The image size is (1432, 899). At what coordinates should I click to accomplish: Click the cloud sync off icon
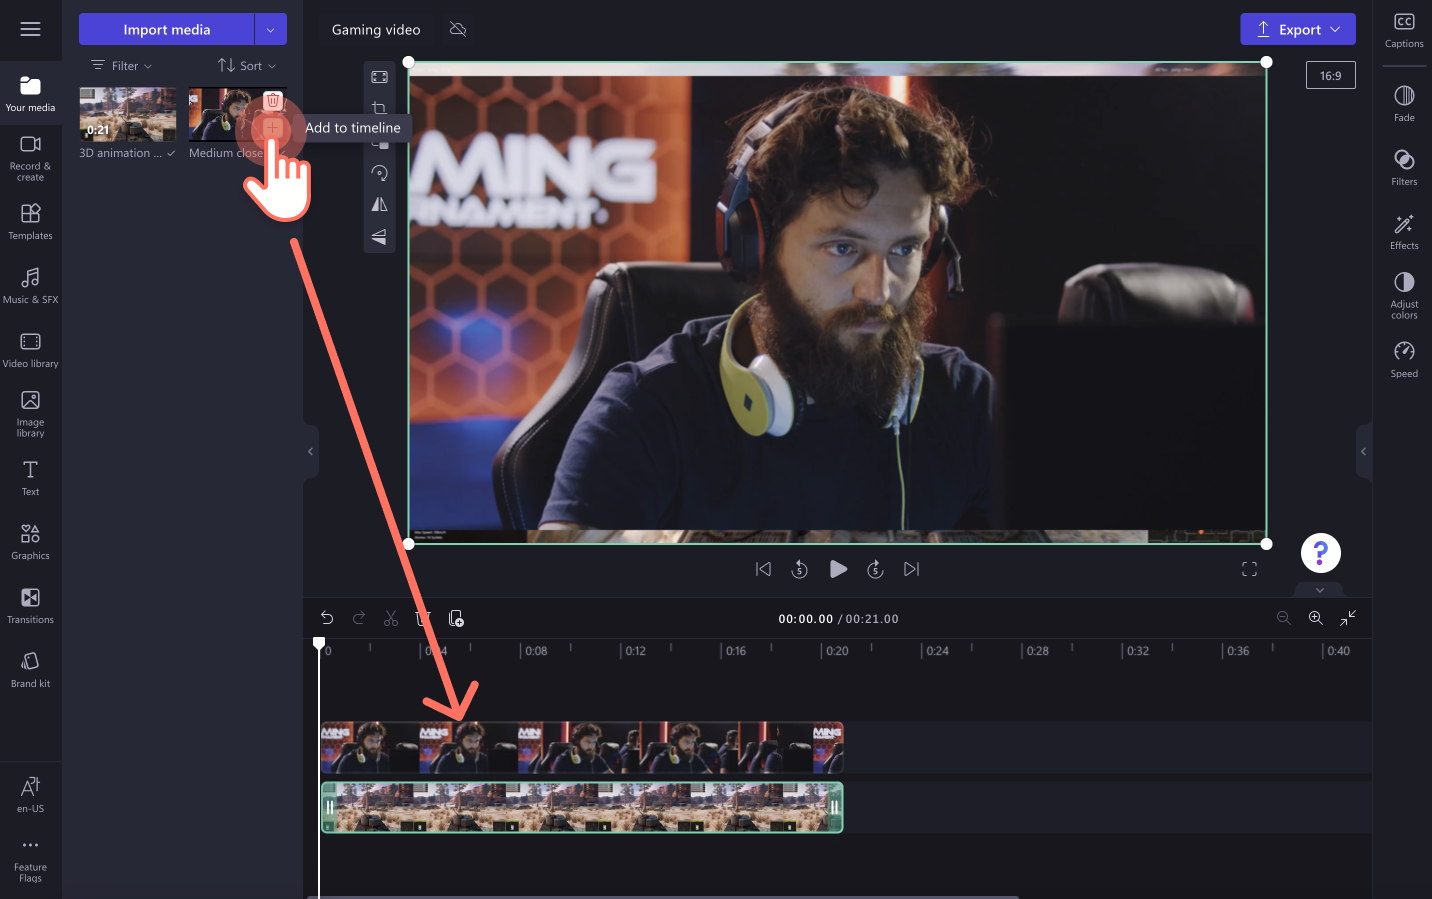458,29
